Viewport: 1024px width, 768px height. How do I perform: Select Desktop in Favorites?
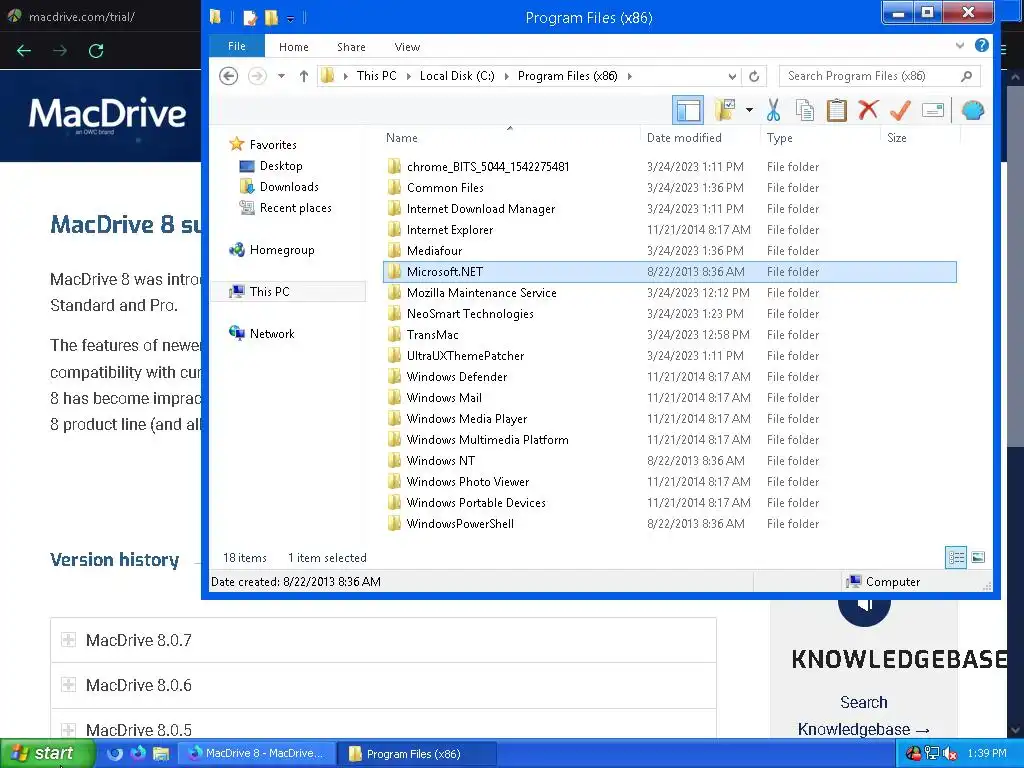[x=281, y=166]
